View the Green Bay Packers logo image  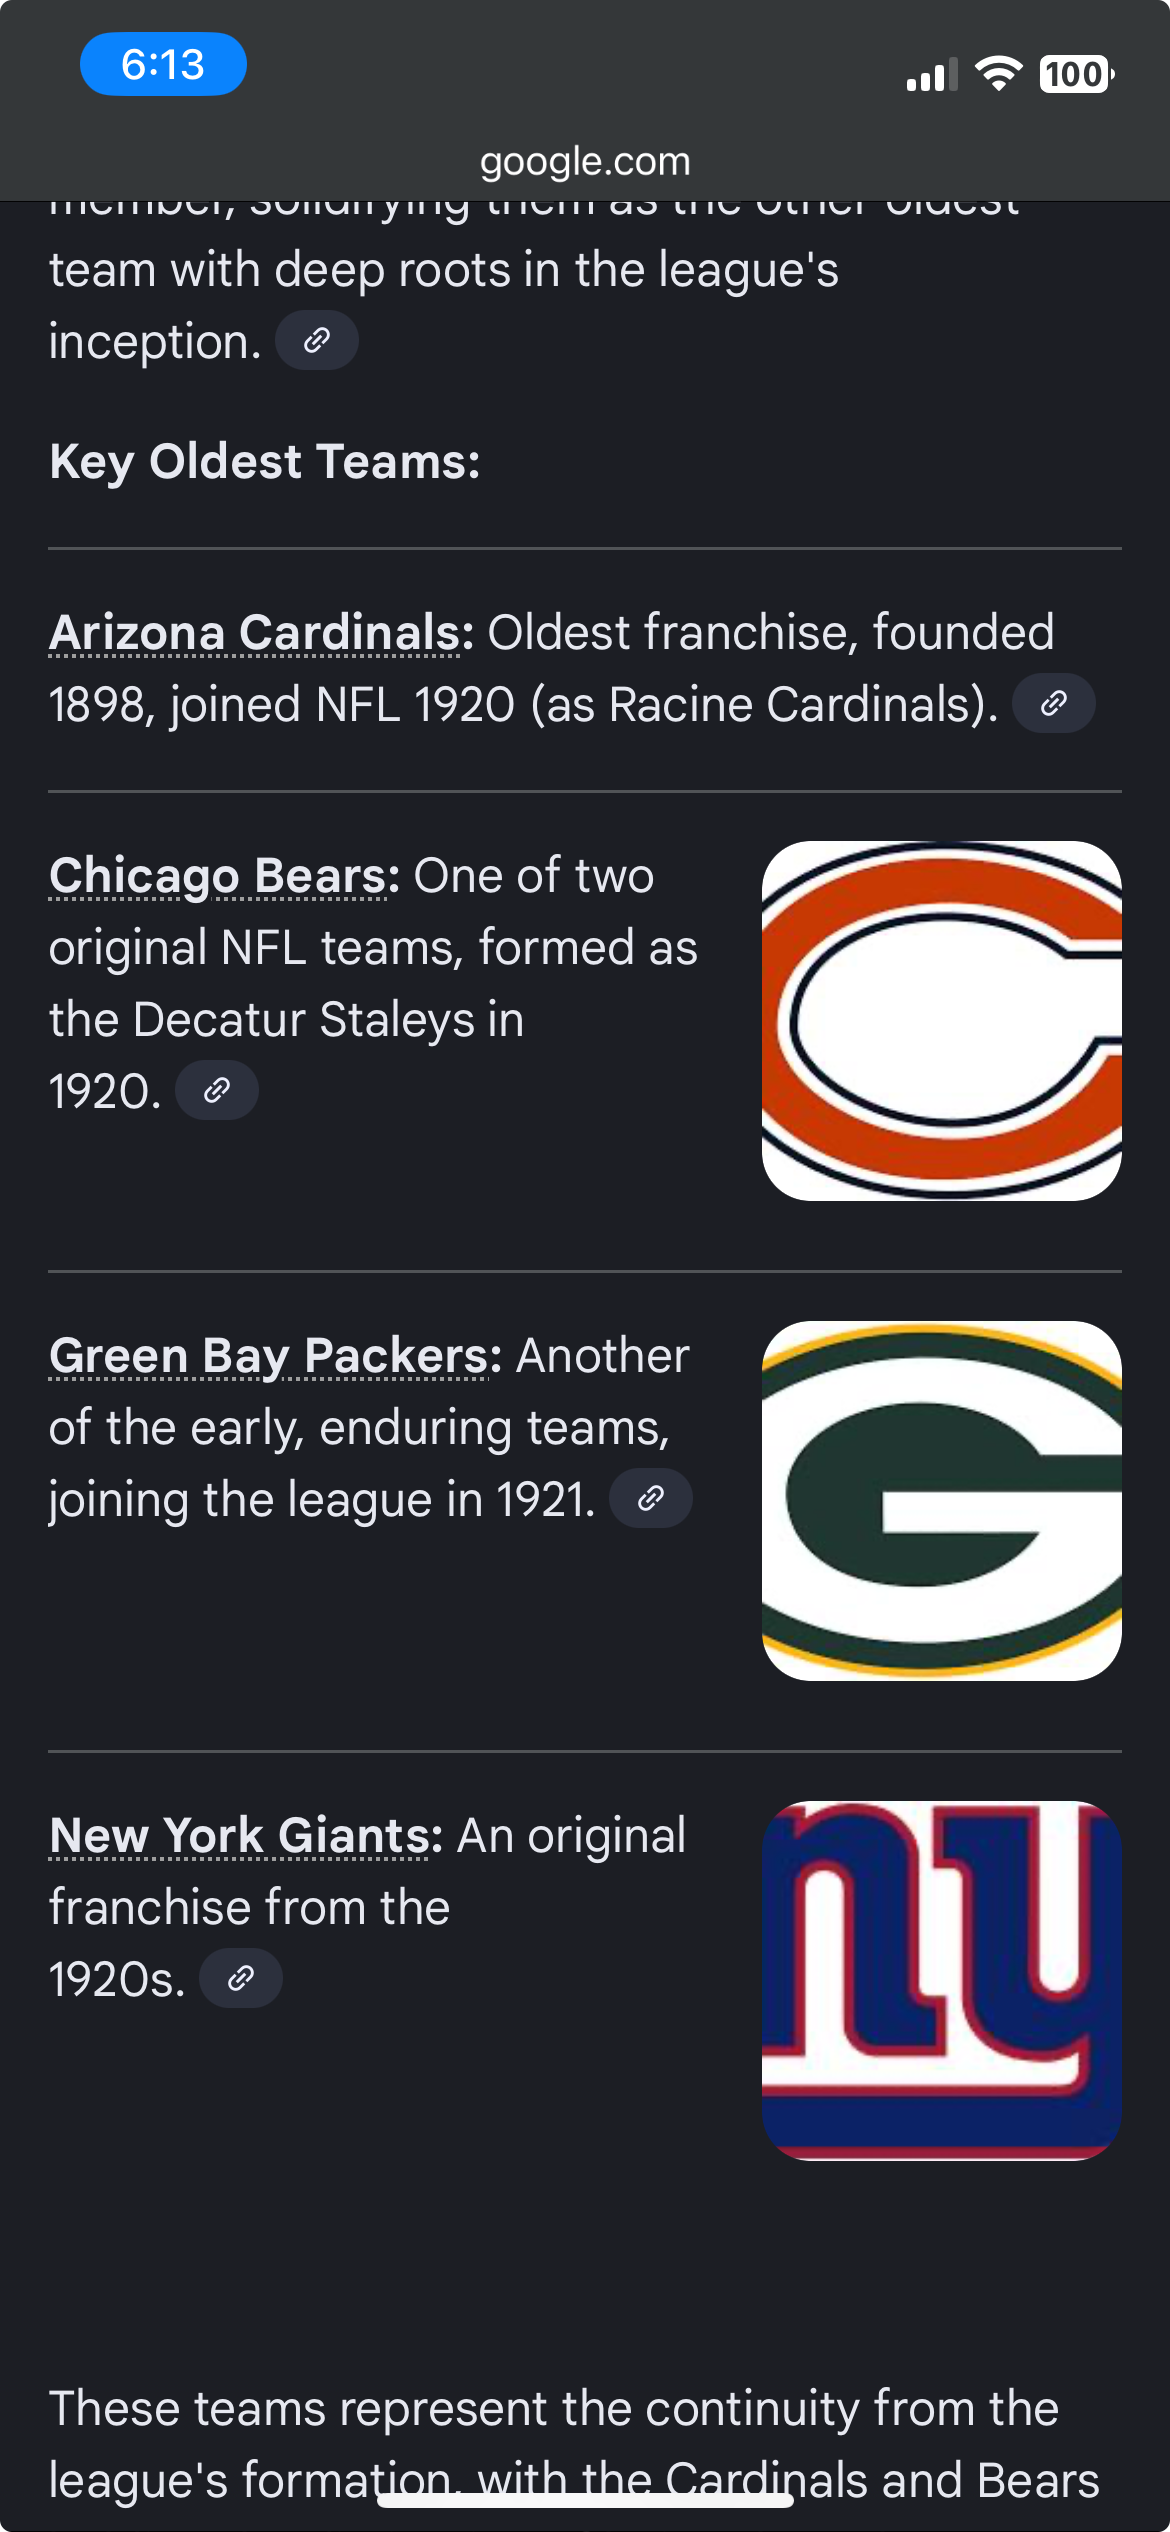(941, 1501)
